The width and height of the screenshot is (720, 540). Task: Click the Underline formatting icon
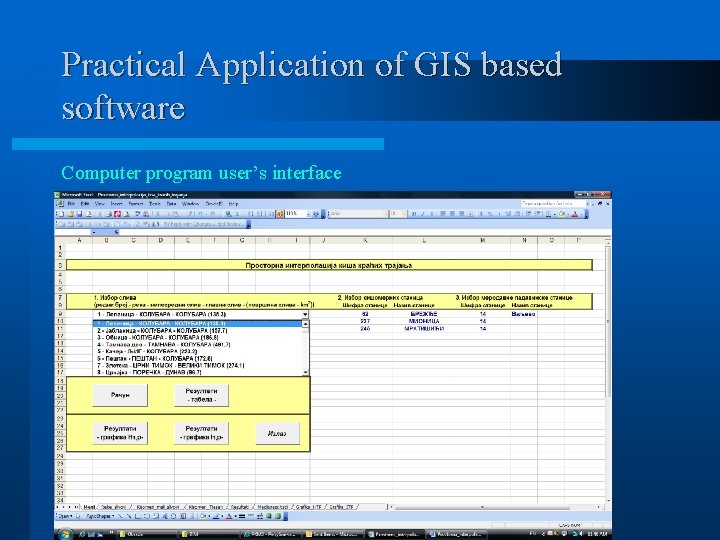pyautogui.click(x=432, y=214)
